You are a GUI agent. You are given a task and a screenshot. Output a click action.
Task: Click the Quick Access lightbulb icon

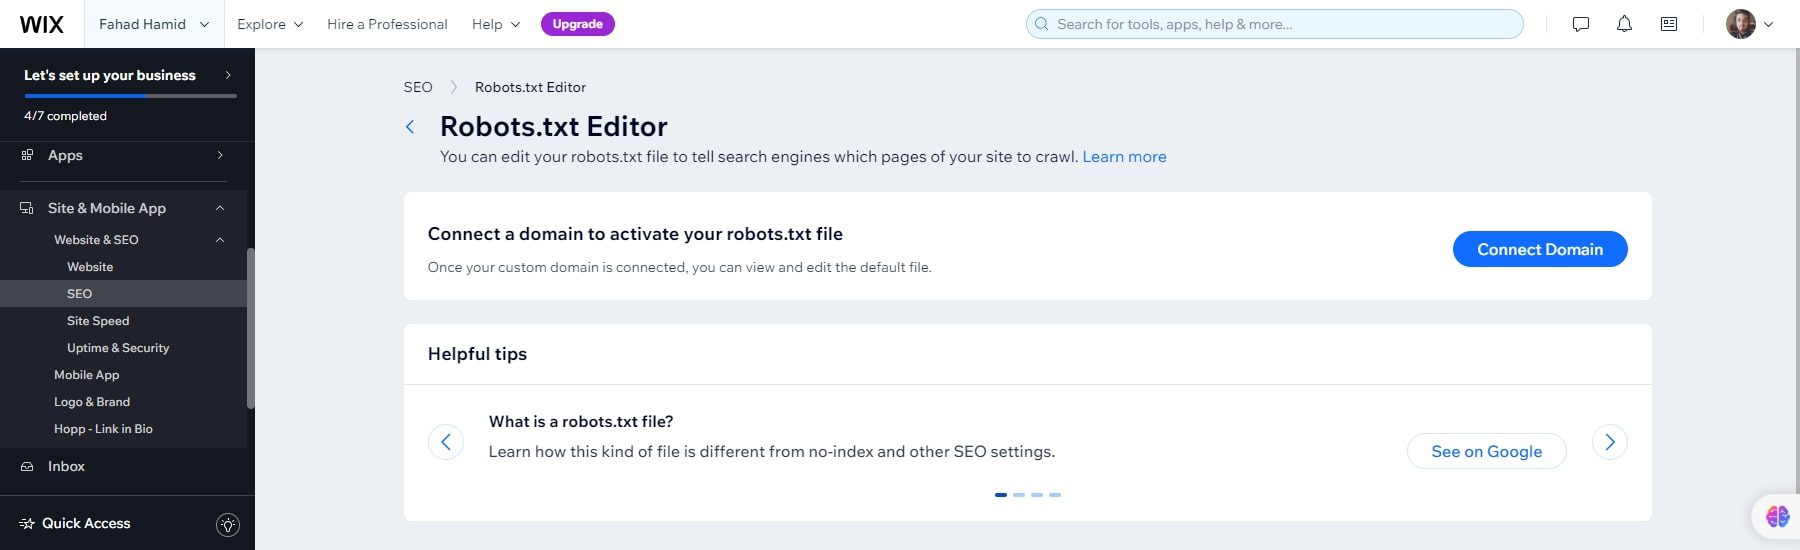[x=228, y=524]
